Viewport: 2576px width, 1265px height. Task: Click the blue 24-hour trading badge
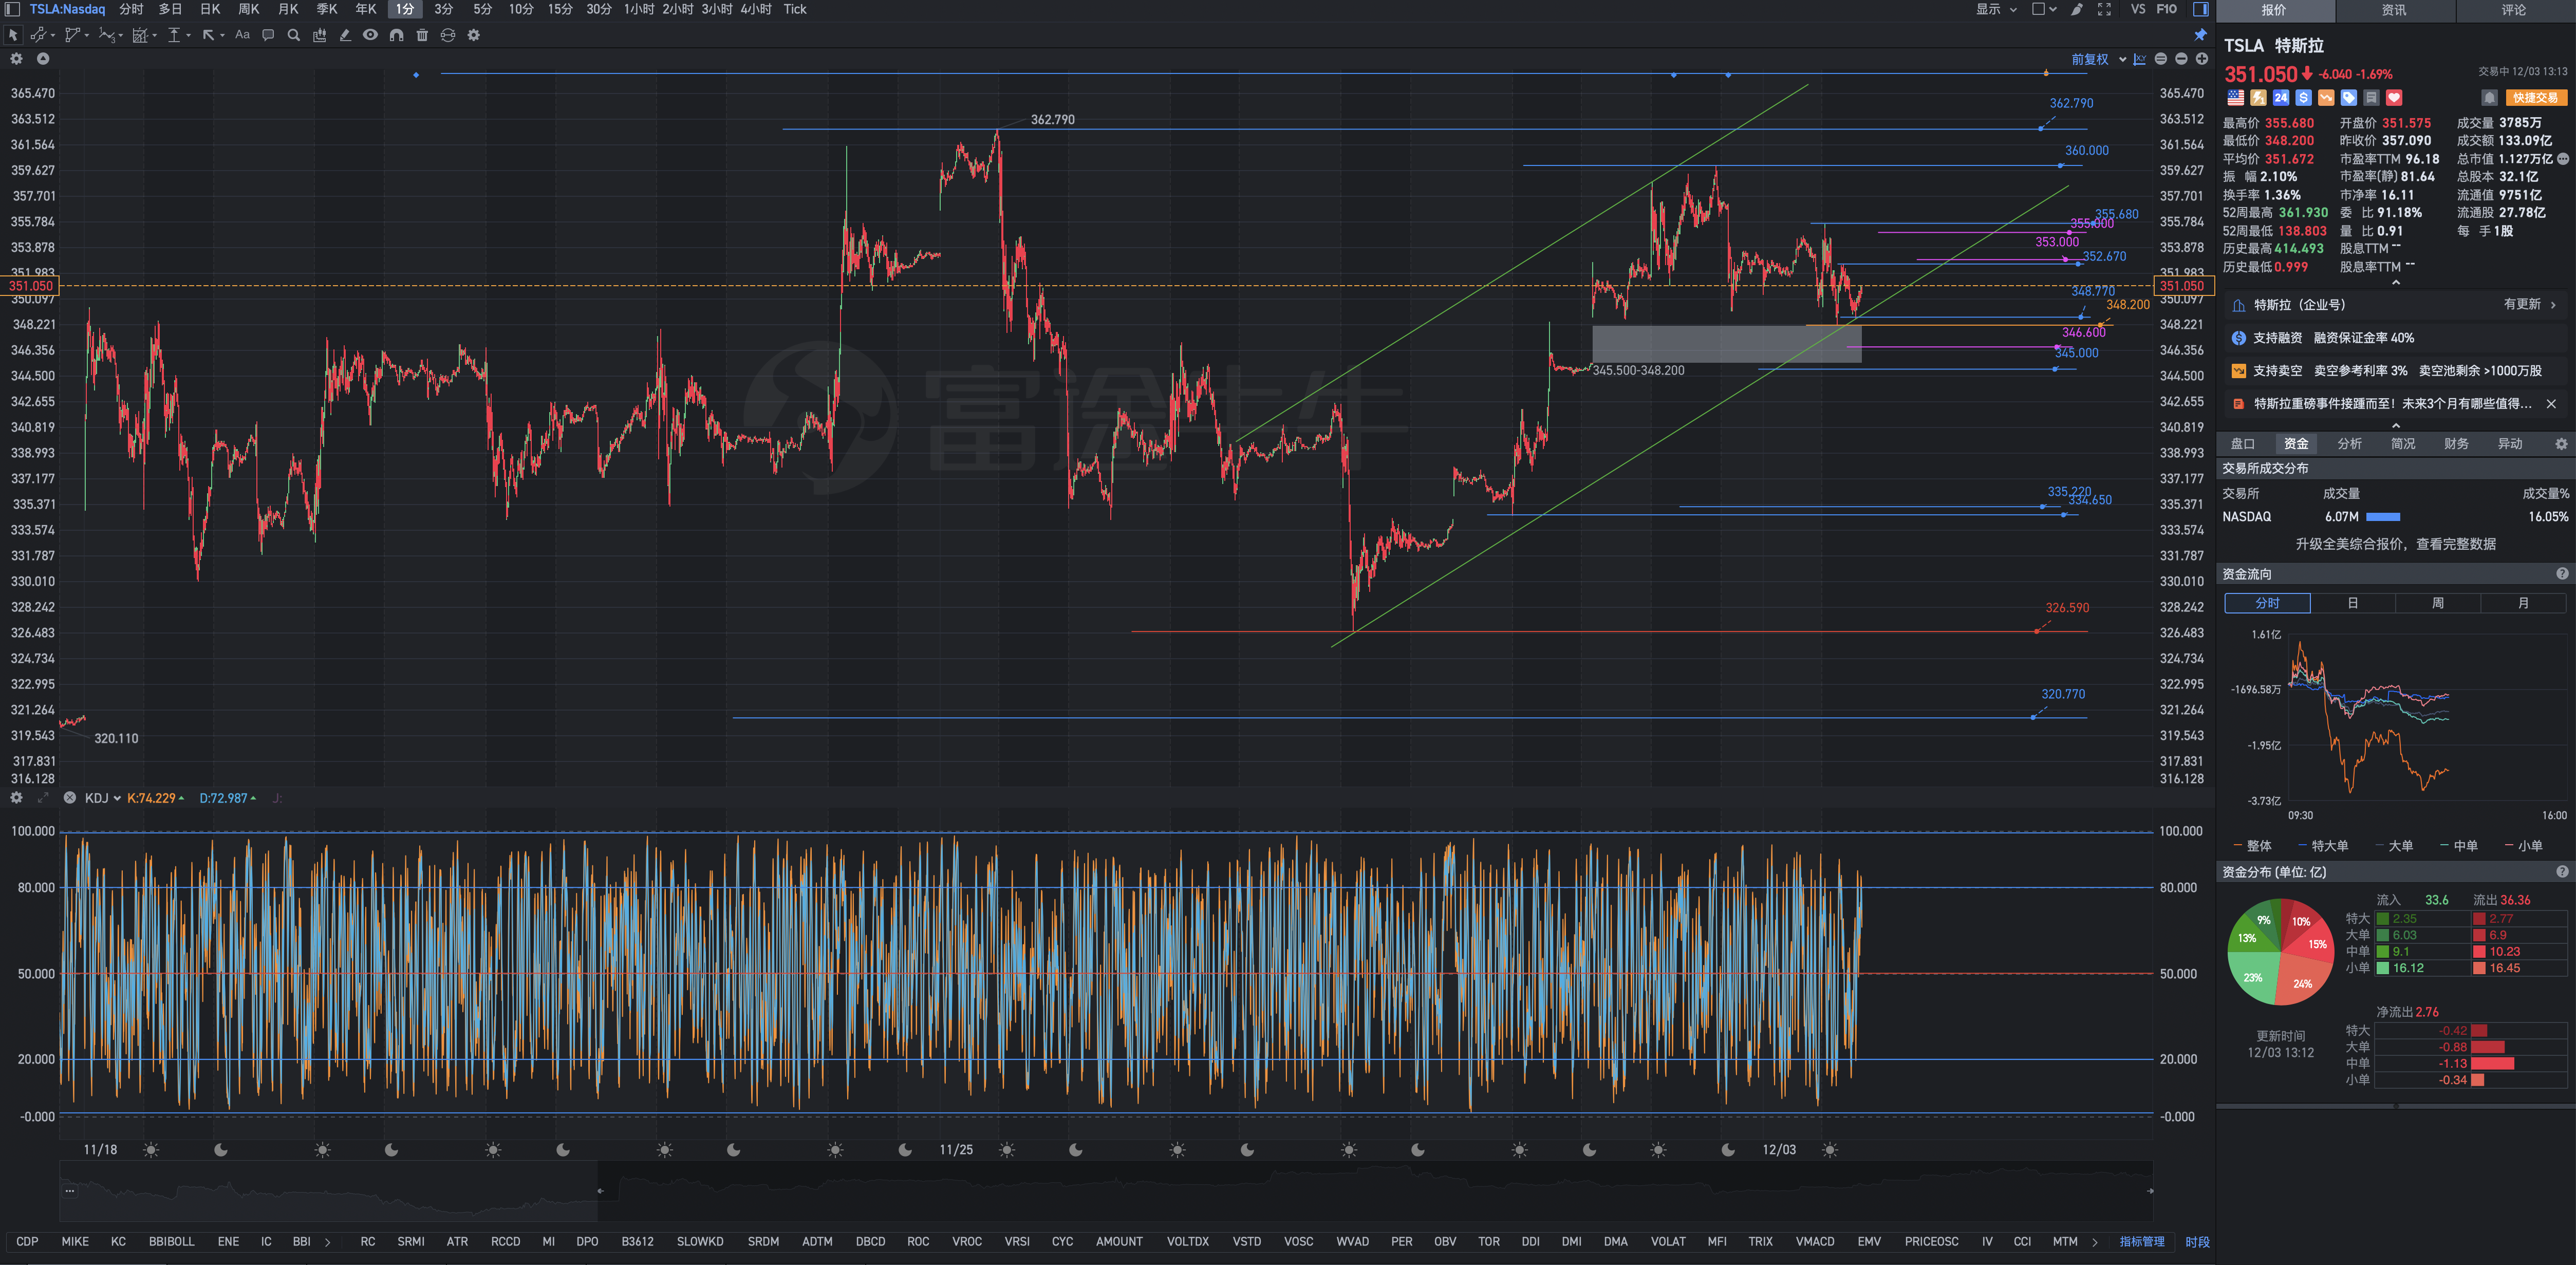coord(2281,98)
